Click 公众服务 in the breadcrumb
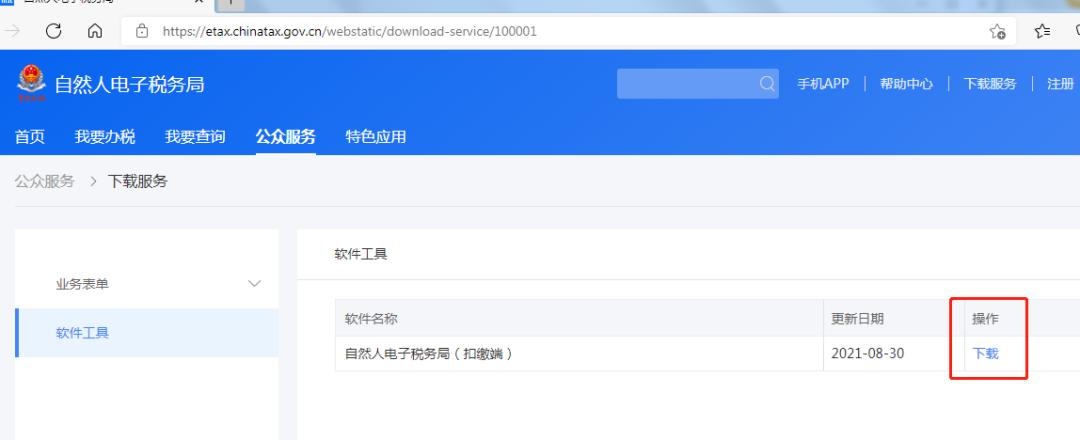Screen dimensions: 1080x440 pos(44,182)
